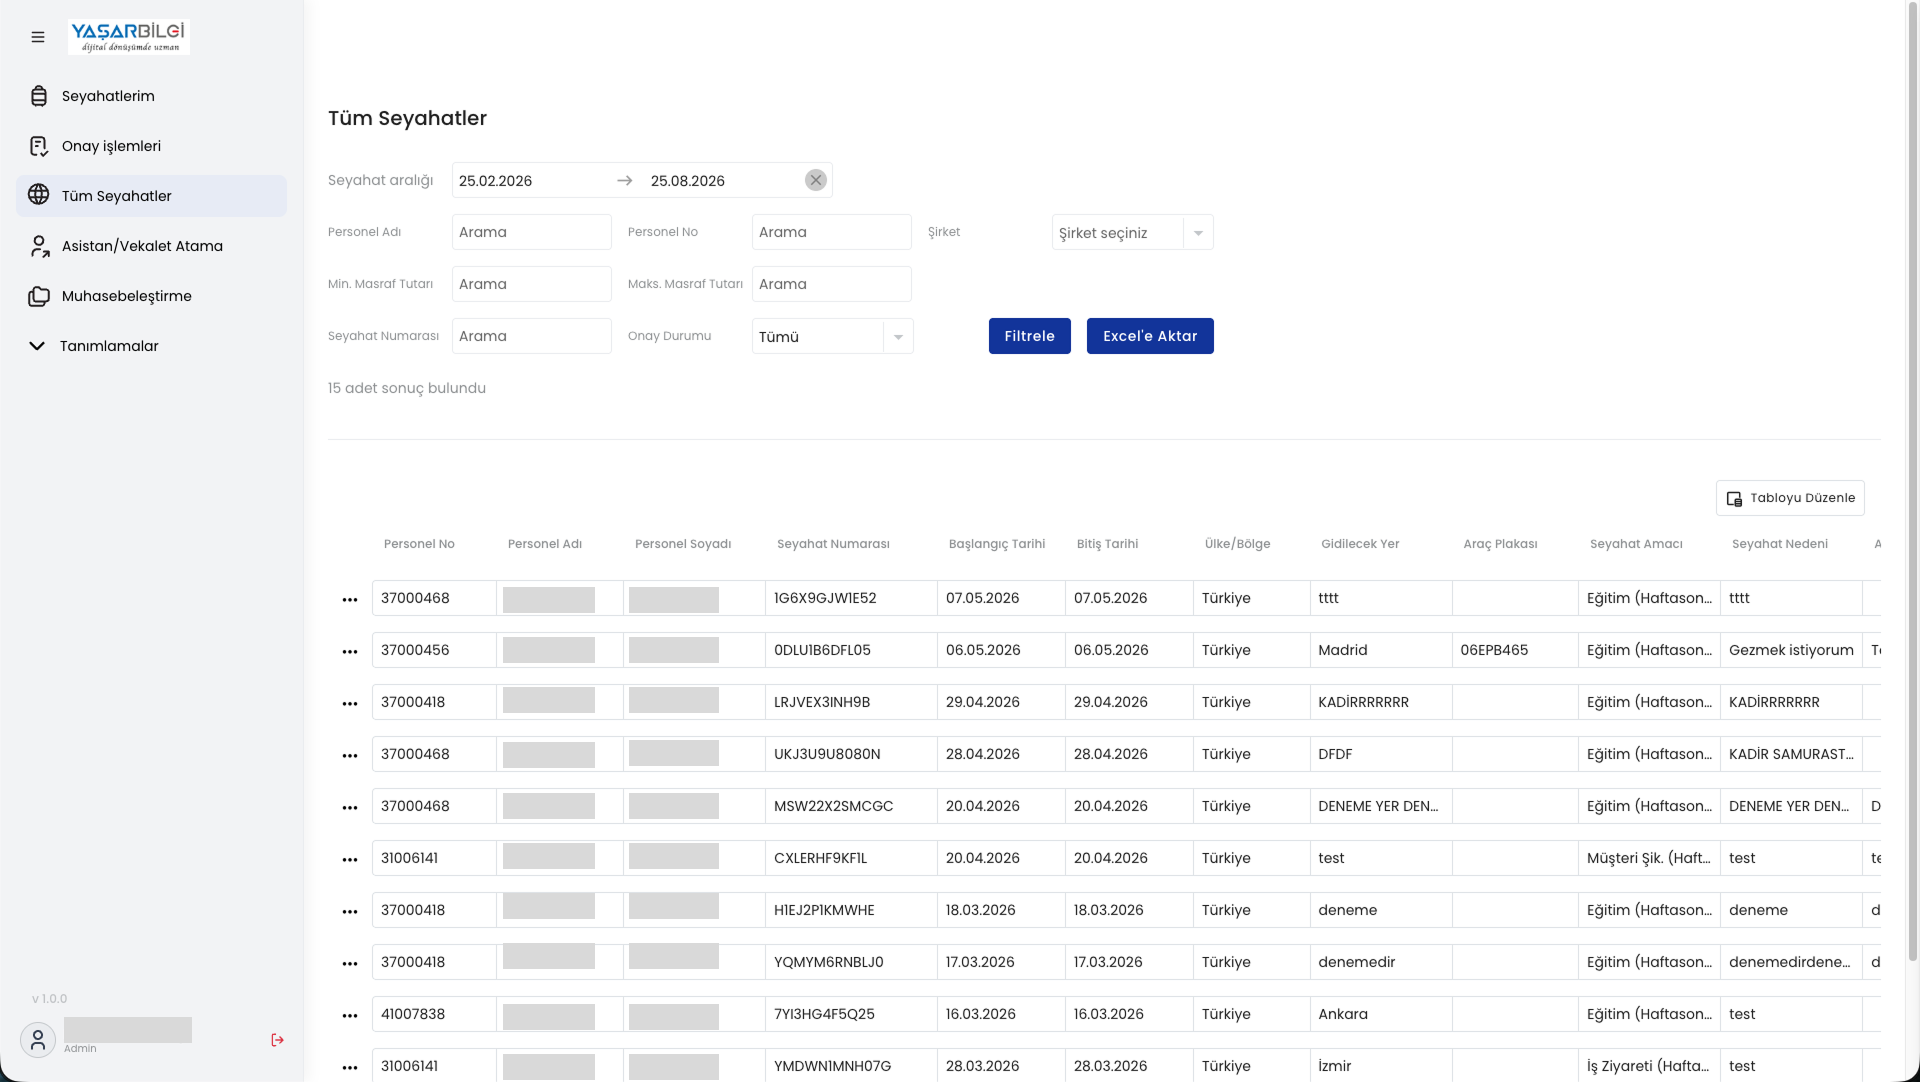
Task: Open row actions for trip 1G6X9GJW1E52
Action: (350, 599)
